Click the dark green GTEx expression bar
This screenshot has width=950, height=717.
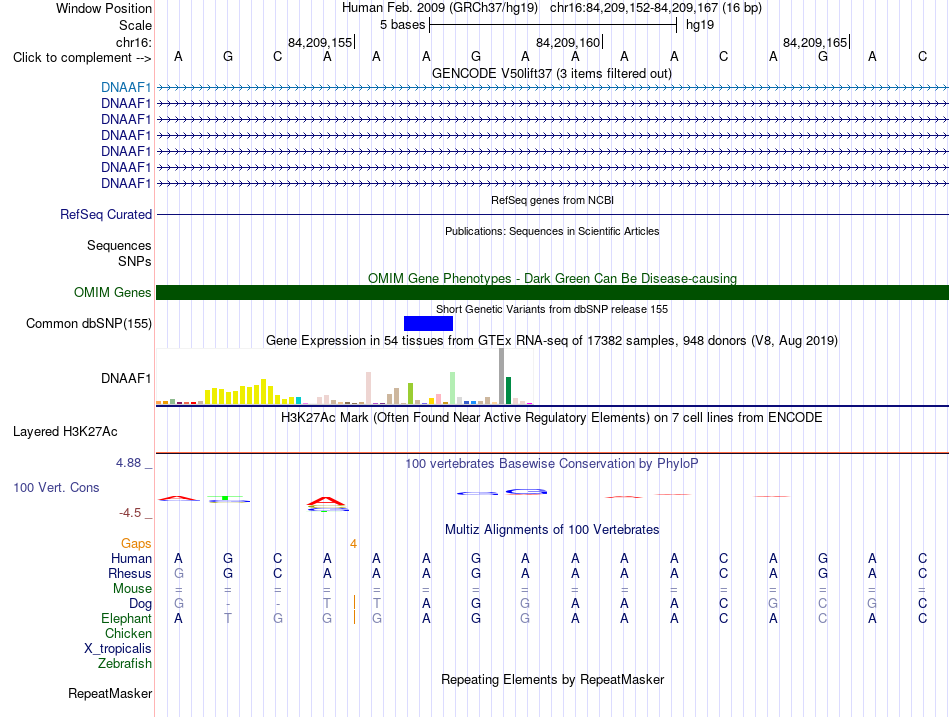point(509,390)
